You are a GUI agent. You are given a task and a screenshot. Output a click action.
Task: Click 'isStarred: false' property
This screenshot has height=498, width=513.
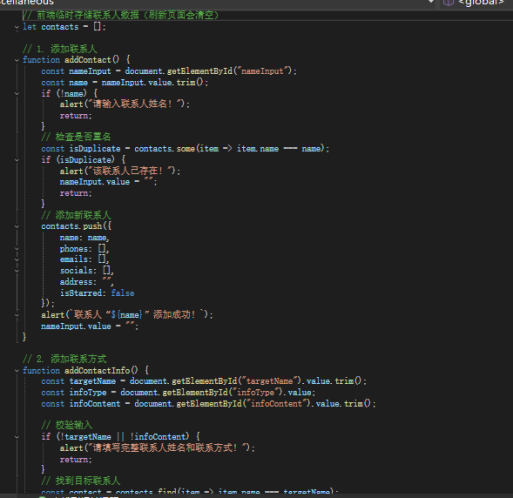tap(97, 293)
